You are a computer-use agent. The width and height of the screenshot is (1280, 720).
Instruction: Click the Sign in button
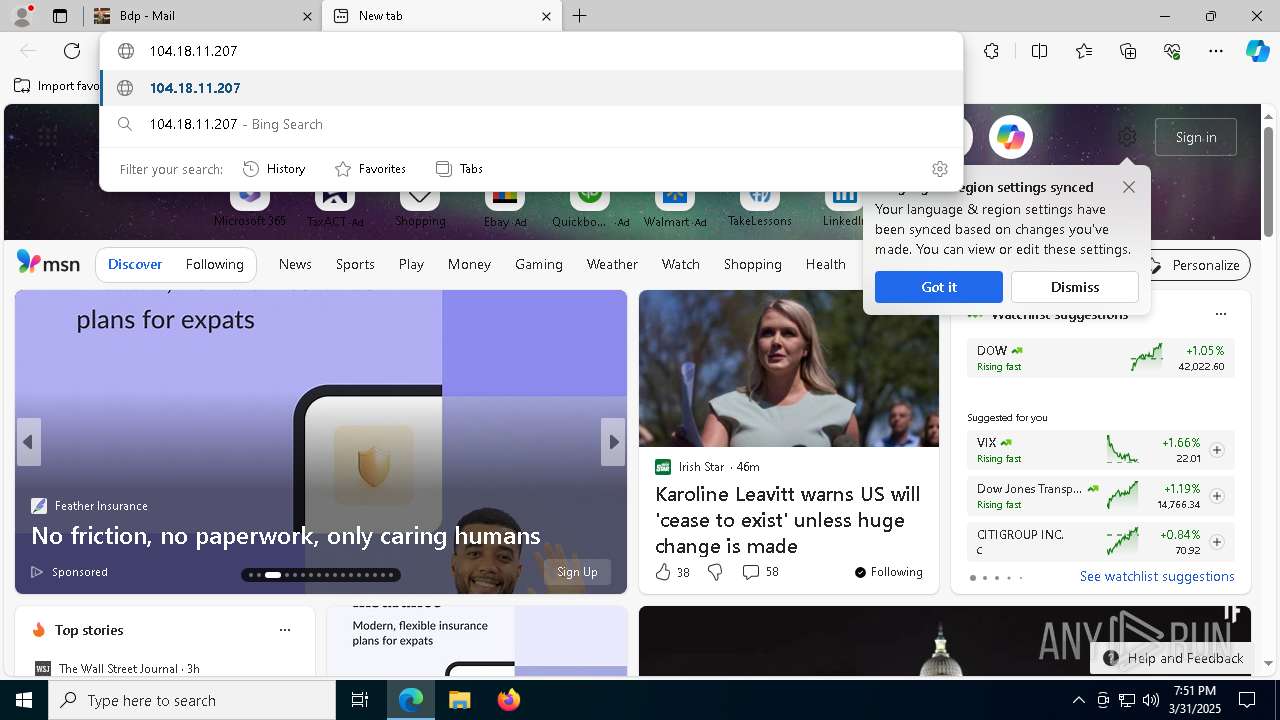(x=1195, y=137)
